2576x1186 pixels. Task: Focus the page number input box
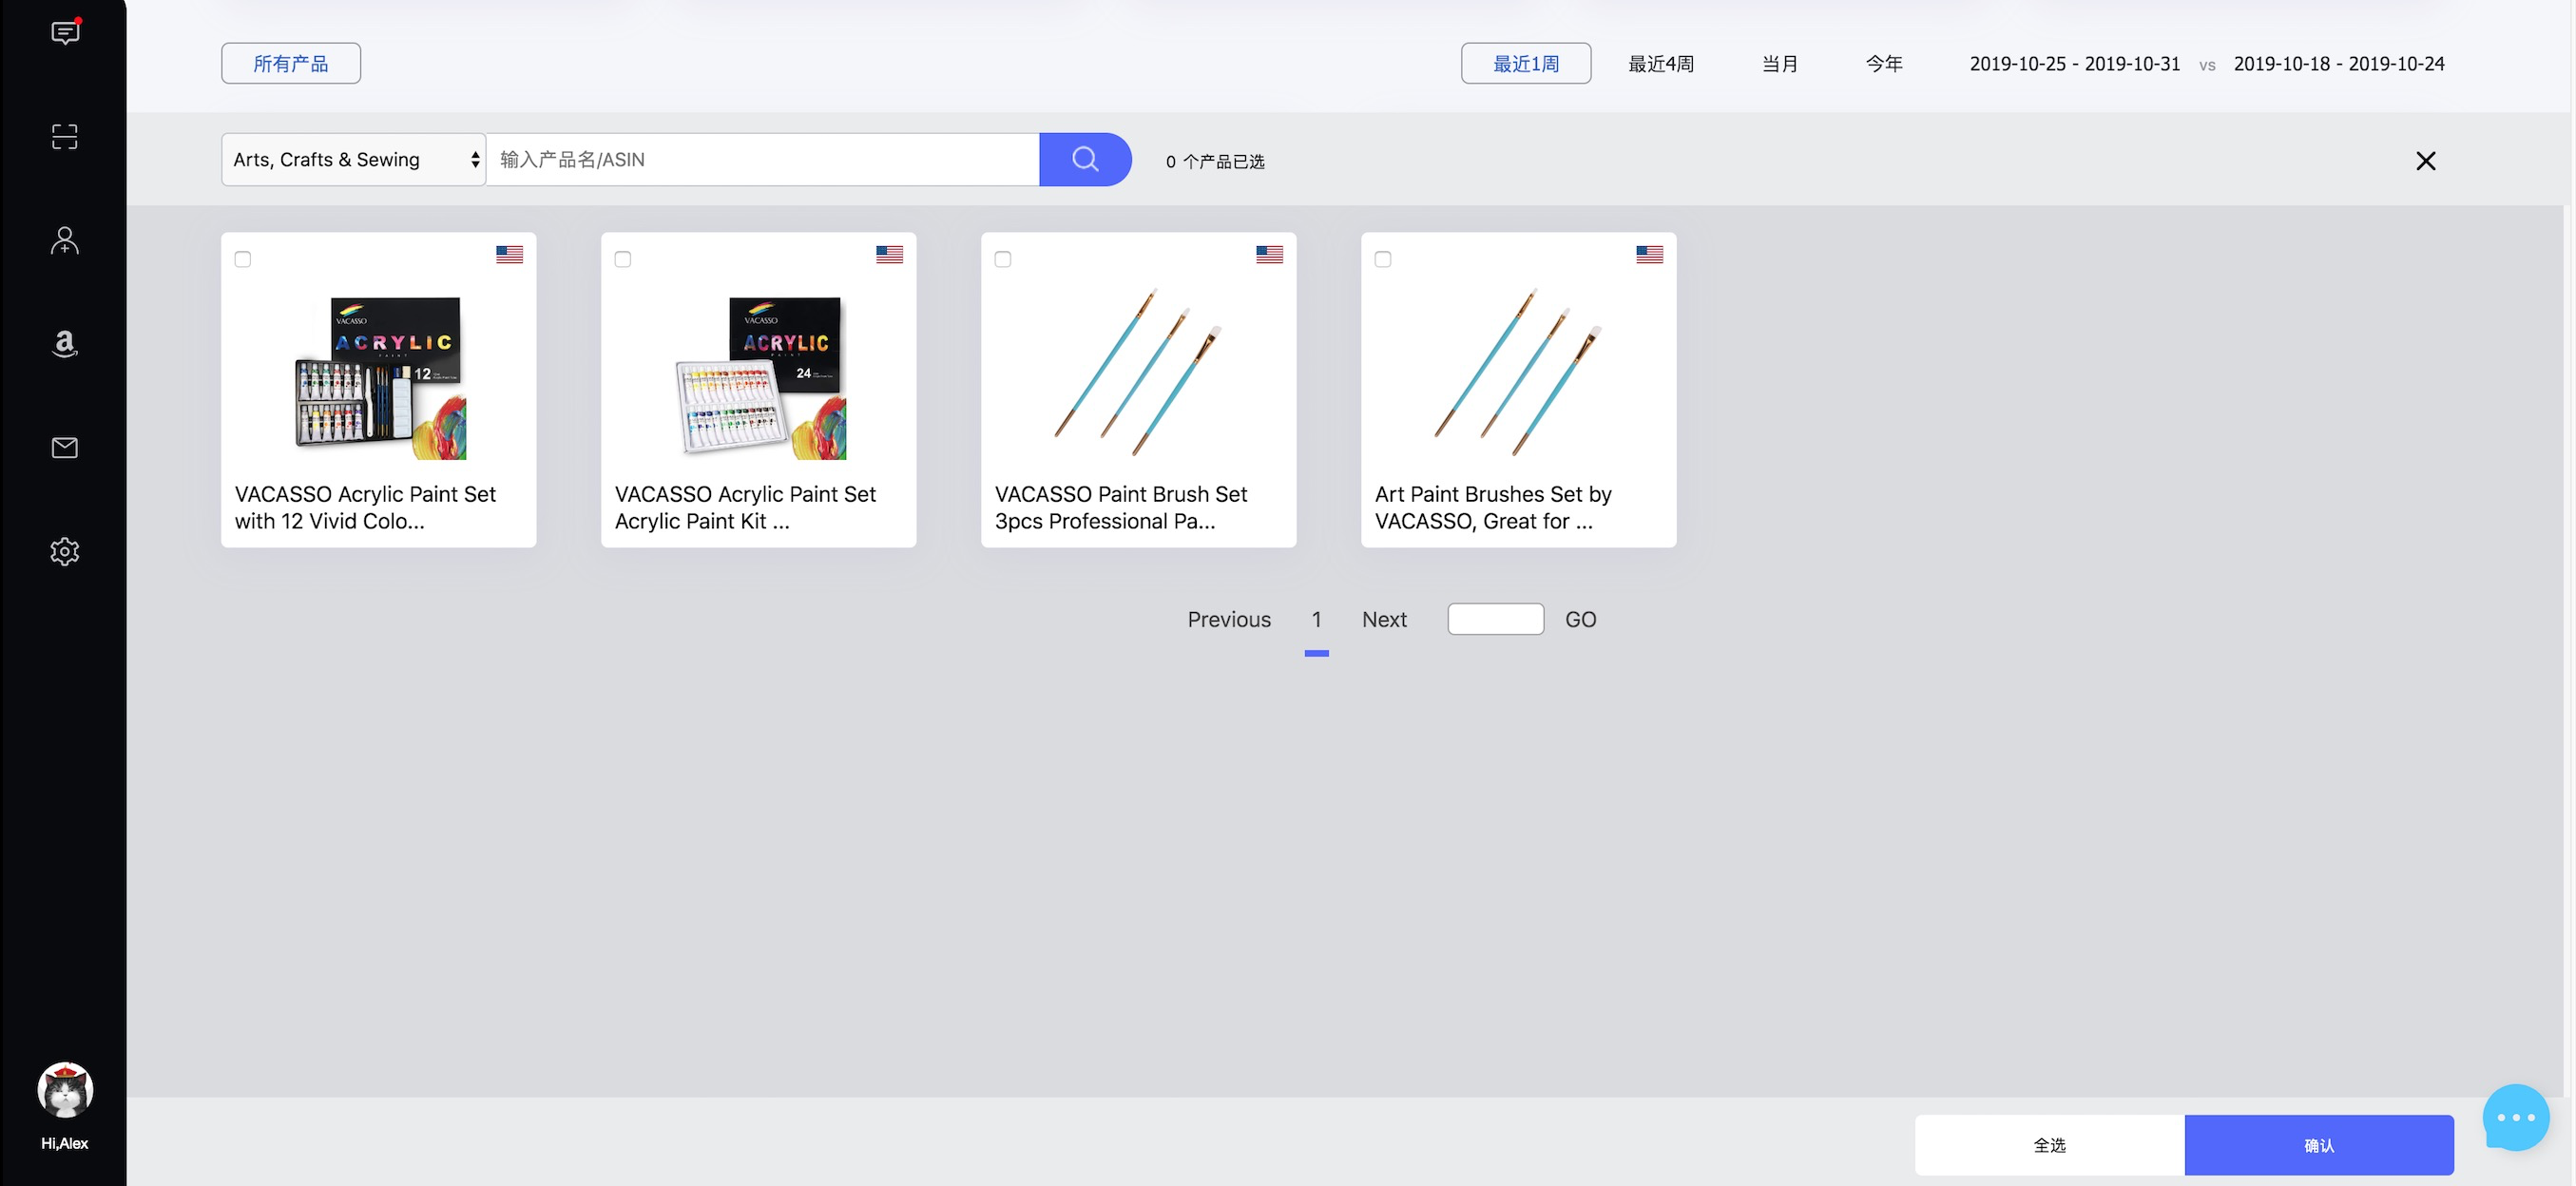click(x=1495, y=619)
